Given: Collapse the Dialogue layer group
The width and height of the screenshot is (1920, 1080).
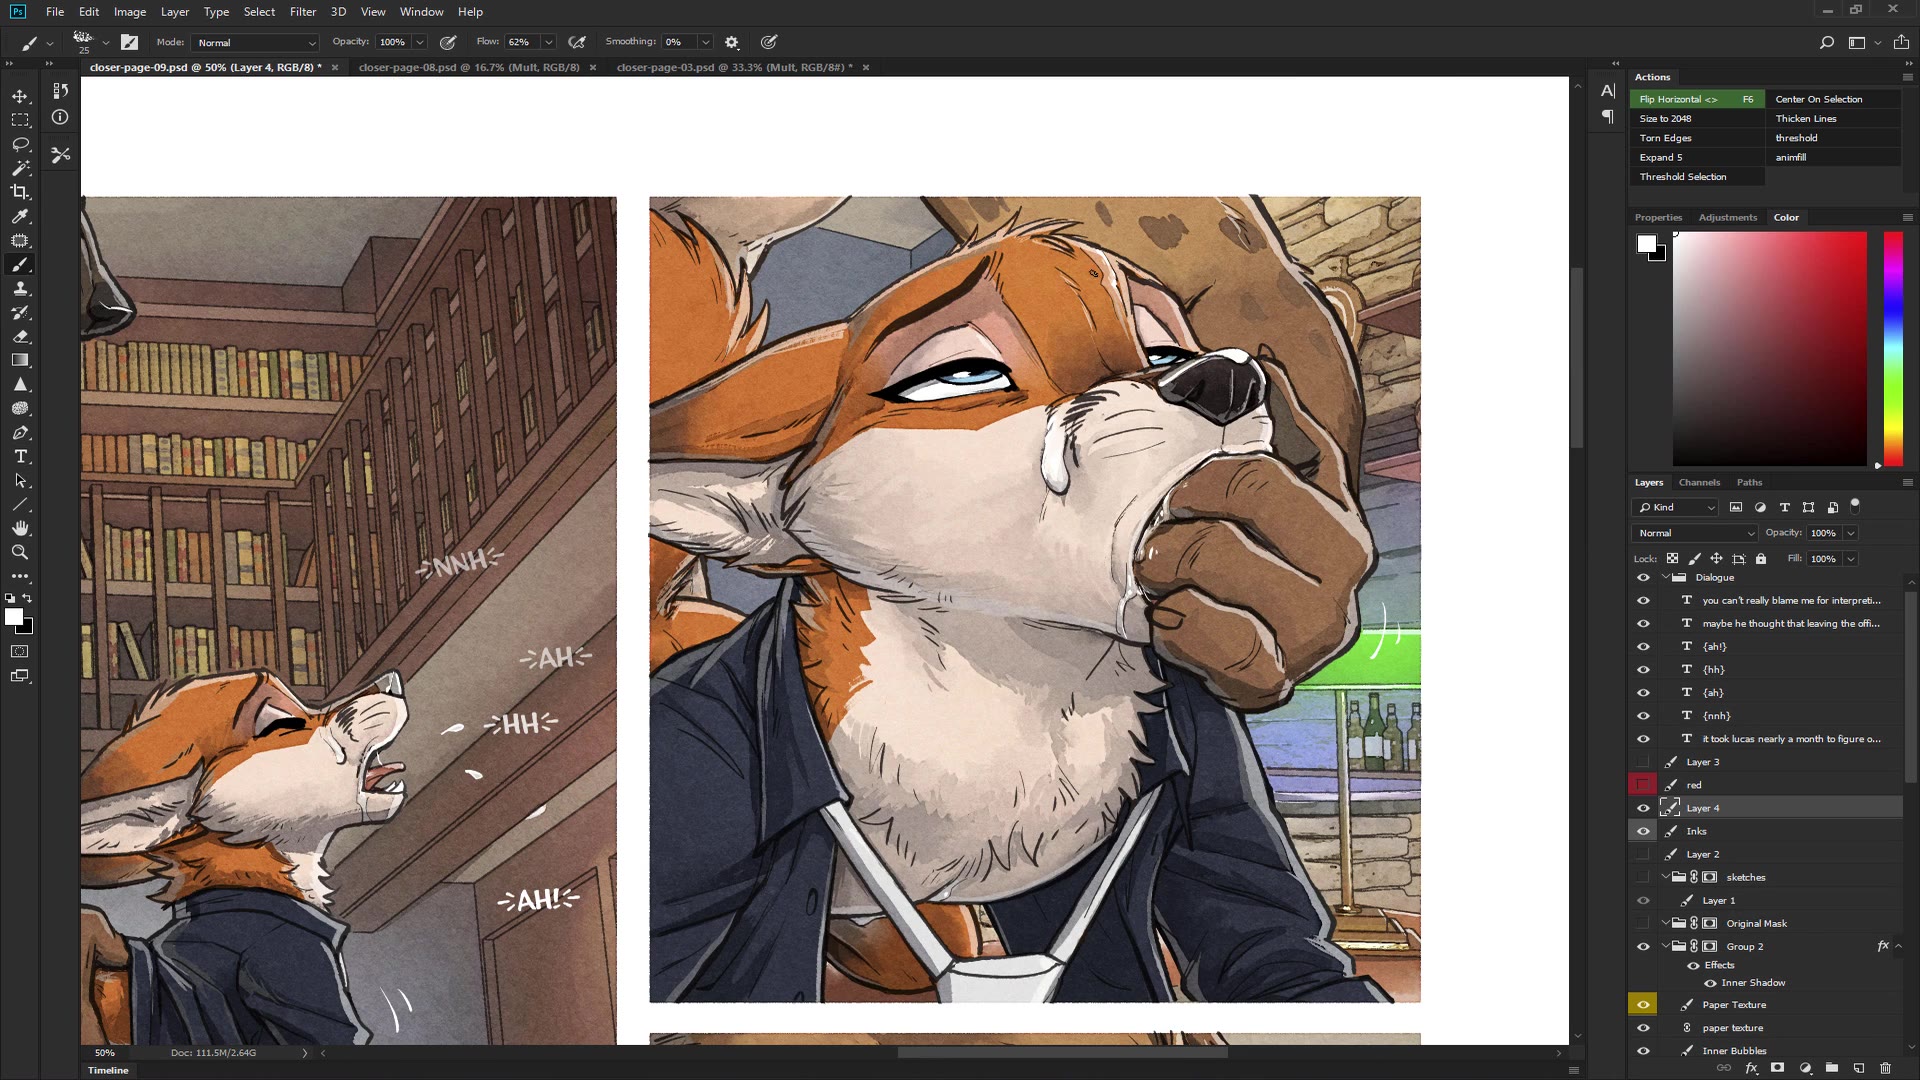Looking at the screenshot, I should pos(1666,578).
